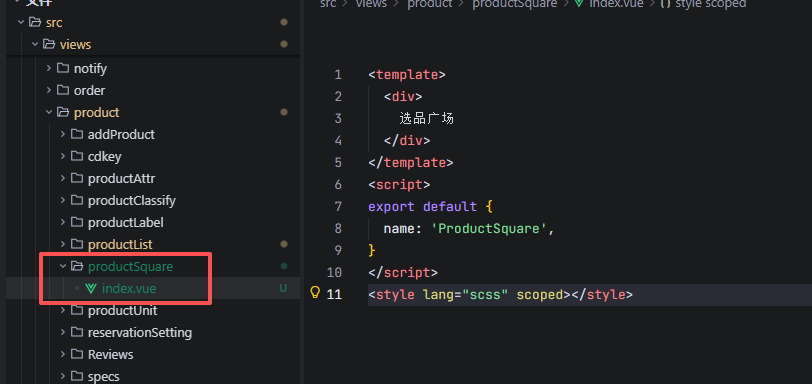Expand the productUnit folder chevron
812x384 pixels.
pos(63,311)
